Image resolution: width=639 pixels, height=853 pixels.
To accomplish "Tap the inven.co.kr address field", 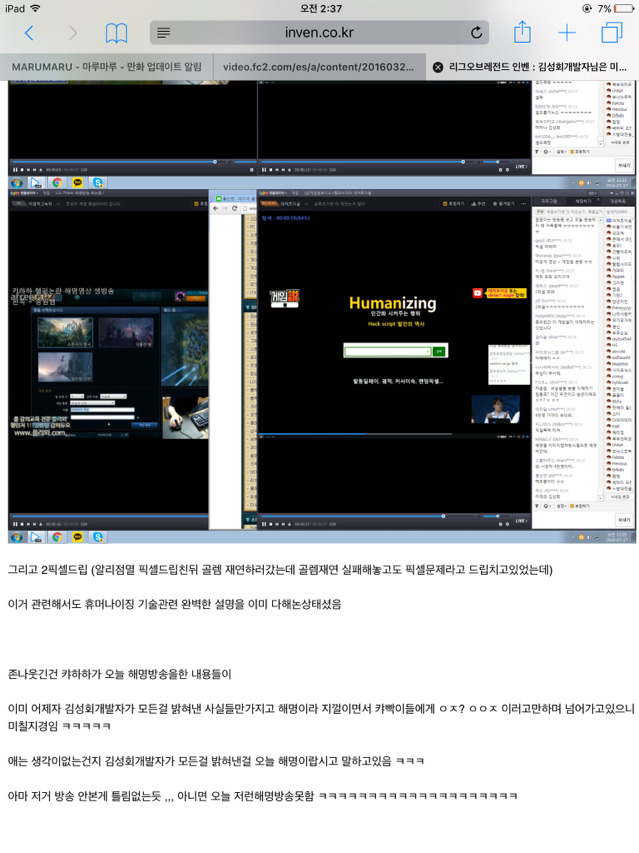I will 319,33.
